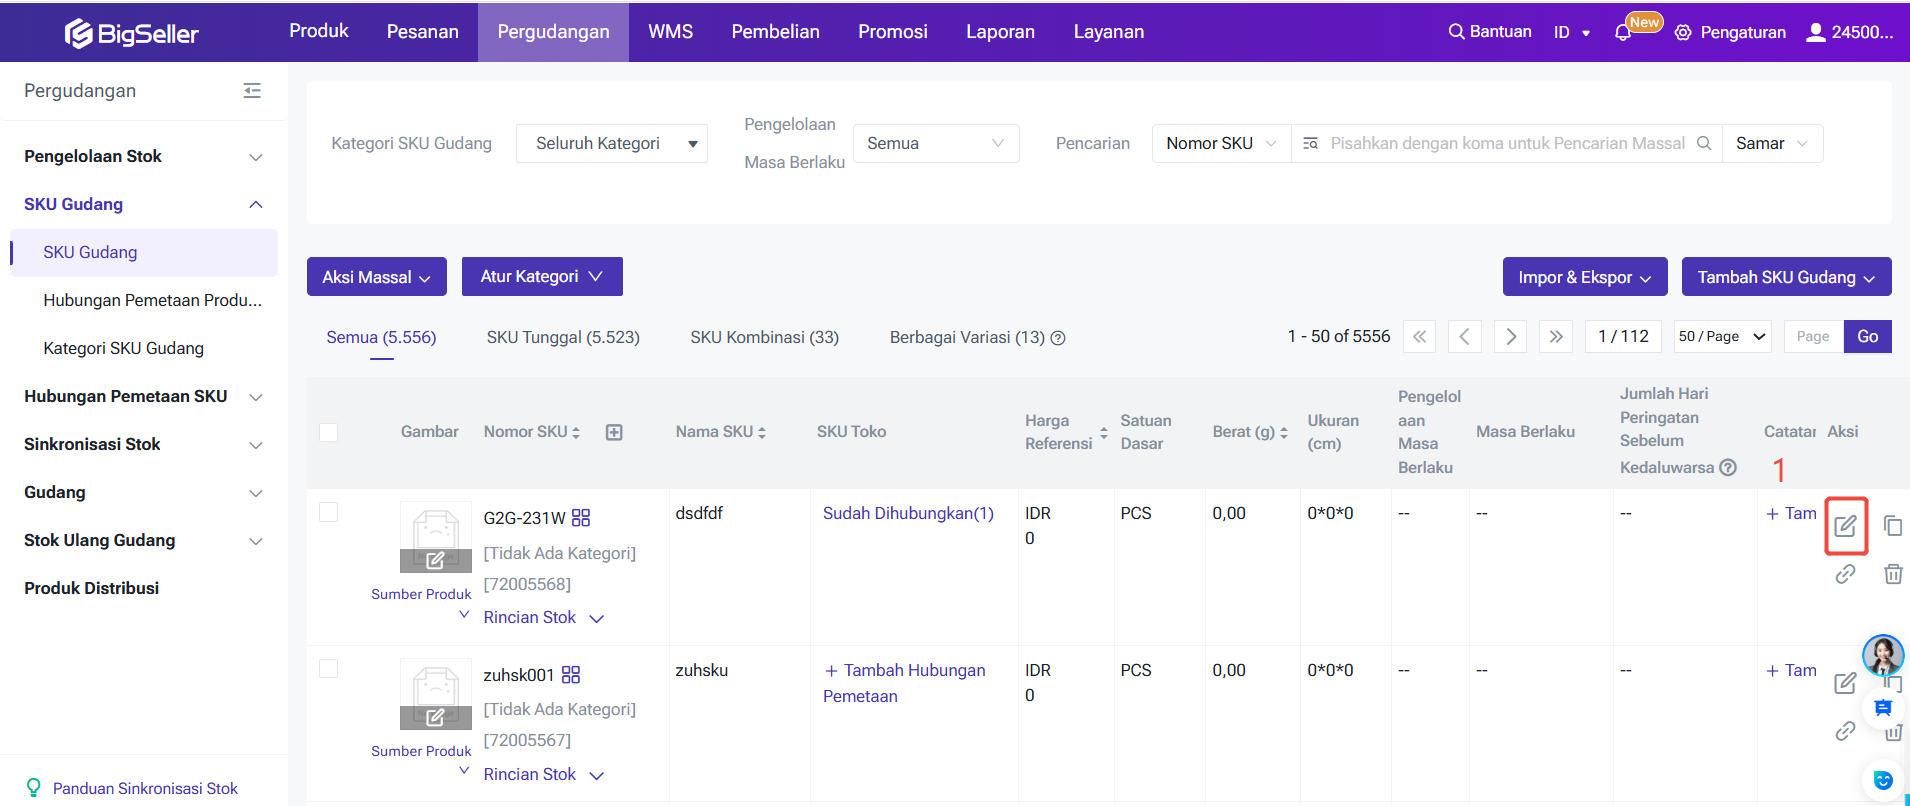Screen dimensions: 1910x806
Task: Open the 50 / Page size dropdown
Action: click(1722, 337)
